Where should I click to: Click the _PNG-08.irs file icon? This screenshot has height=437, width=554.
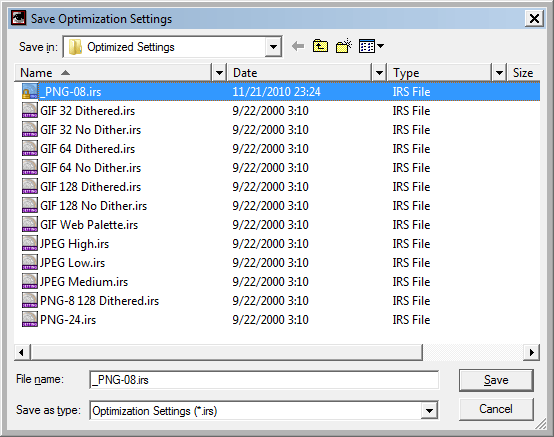pyautogui.click(x=29, y=91)
